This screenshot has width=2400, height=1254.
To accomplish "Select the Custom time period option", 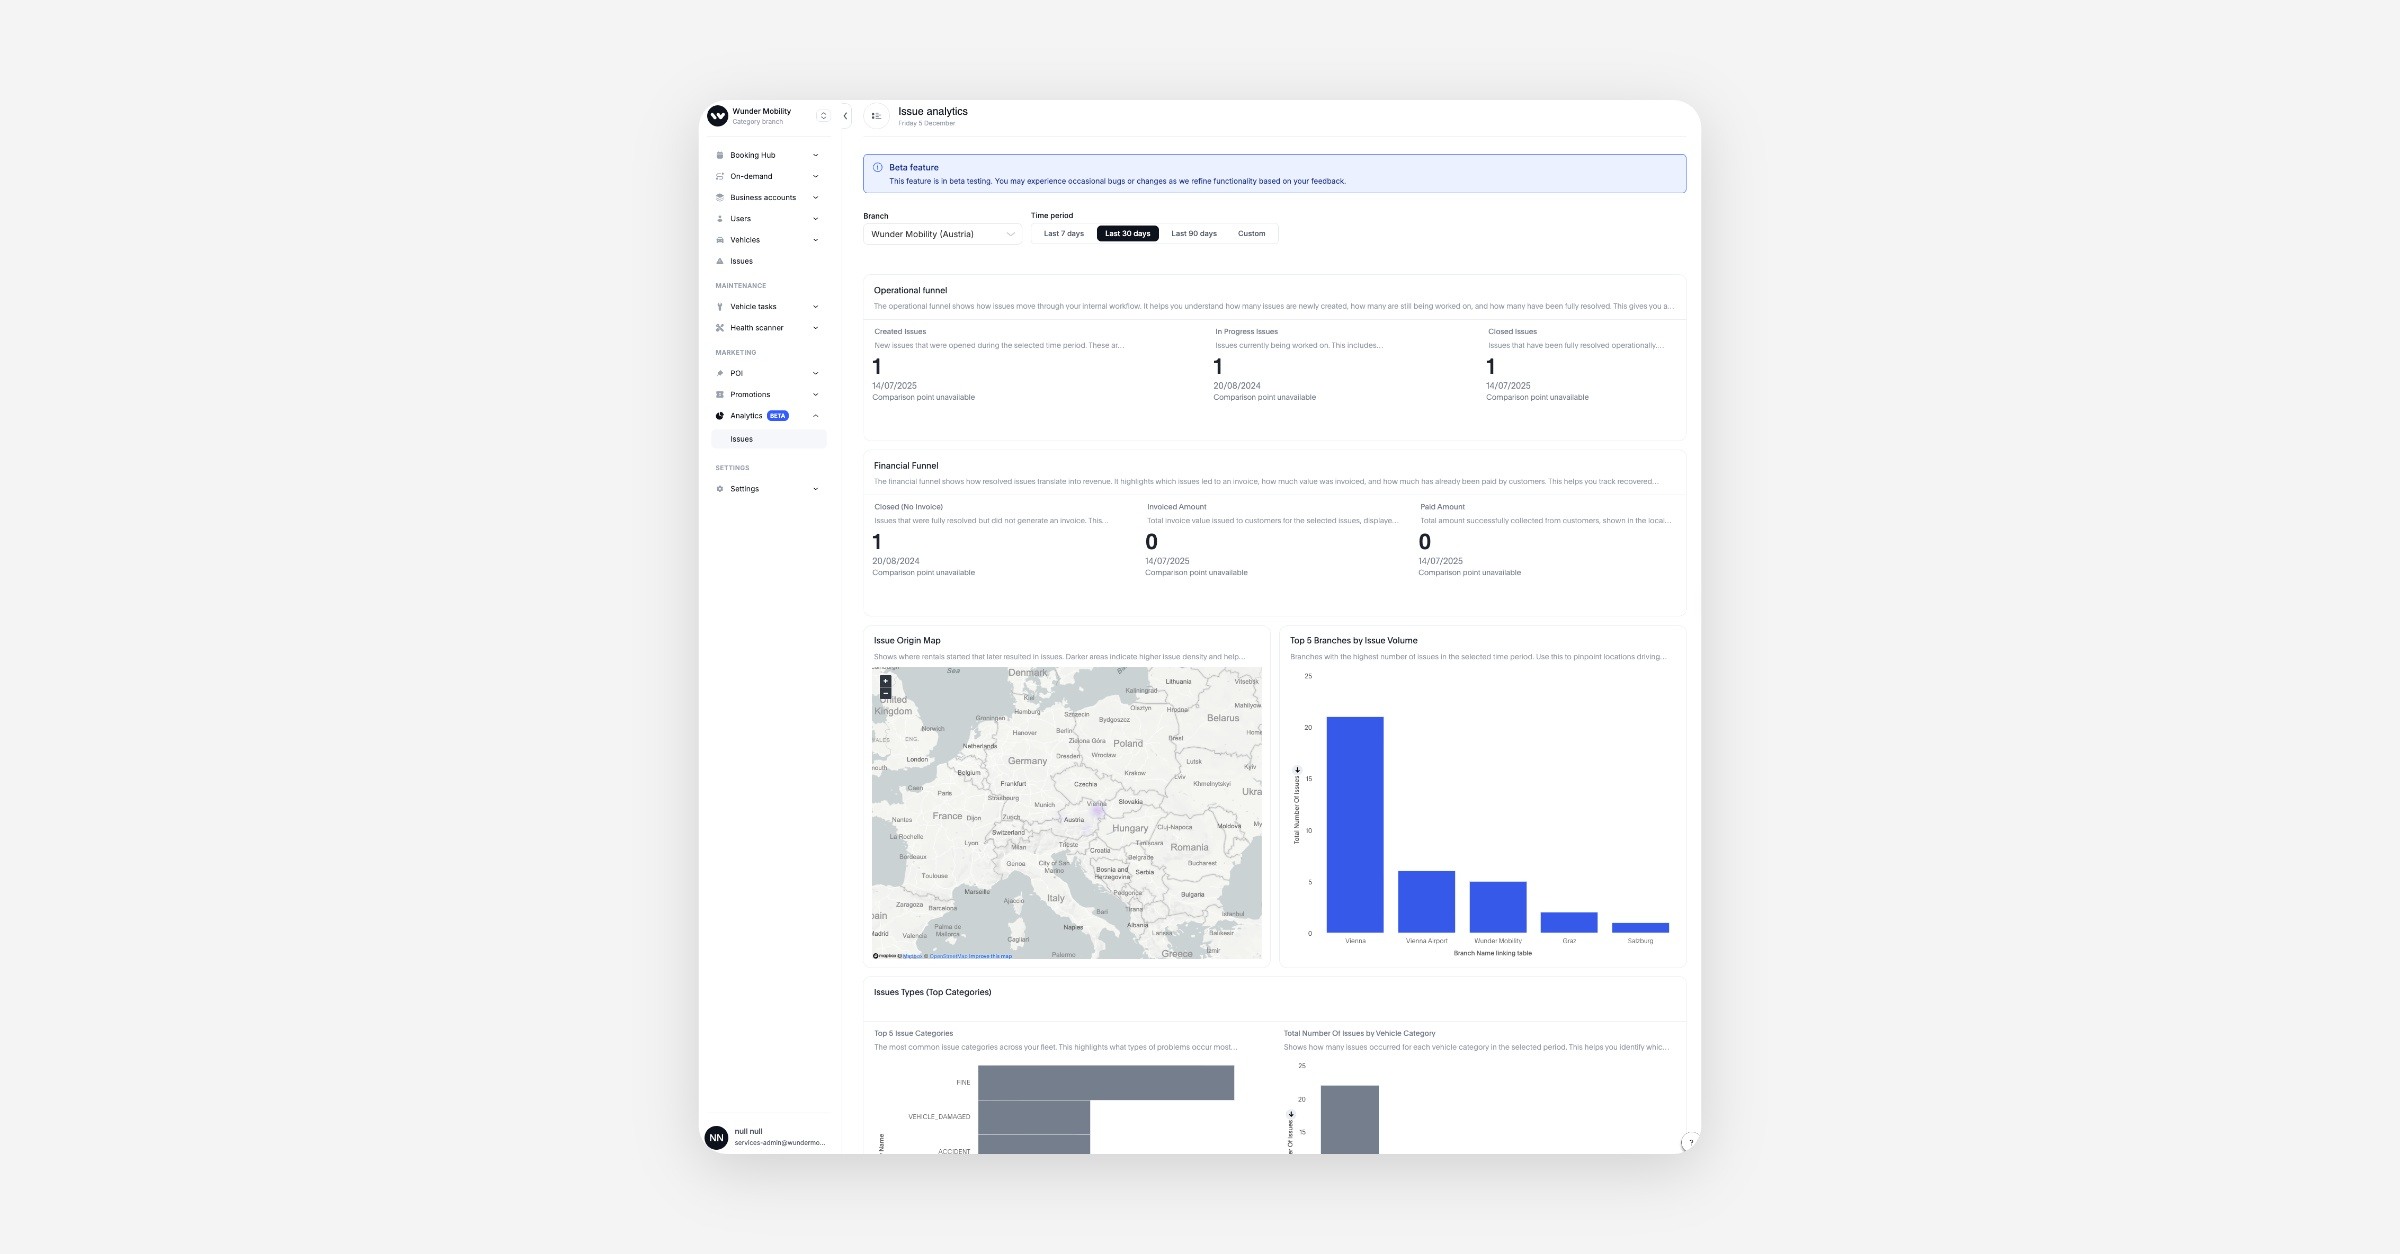I will tap(1251, 234).
